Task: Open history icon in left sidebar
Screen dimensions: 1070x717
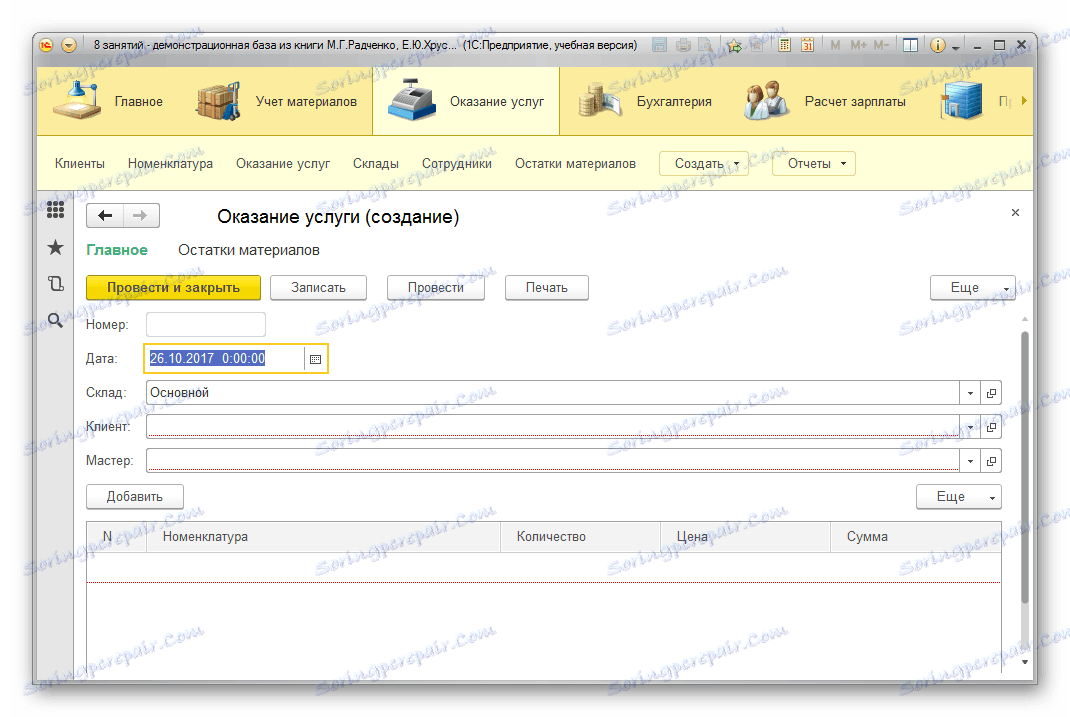Action: [55, 283]
